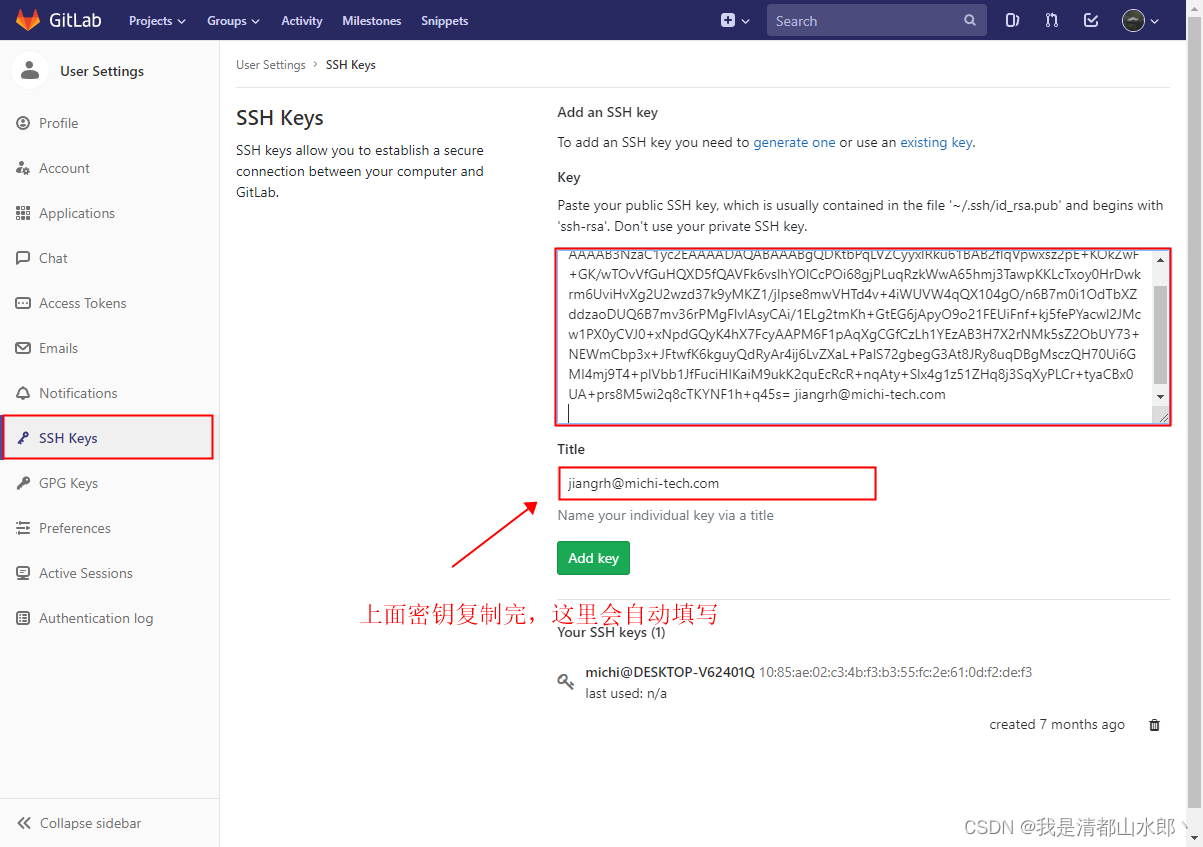Open the user avatar dropdown menu
This screenshot has height=847, width=1203.
[1135, 20]
